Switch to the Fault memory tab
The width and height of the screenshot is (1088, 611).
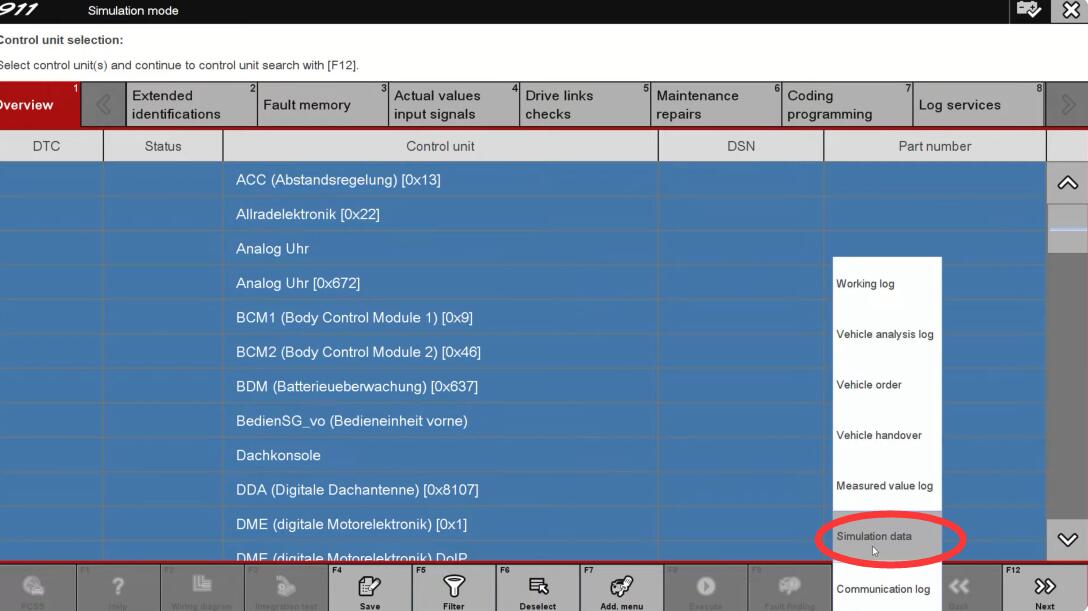[306, 105]
